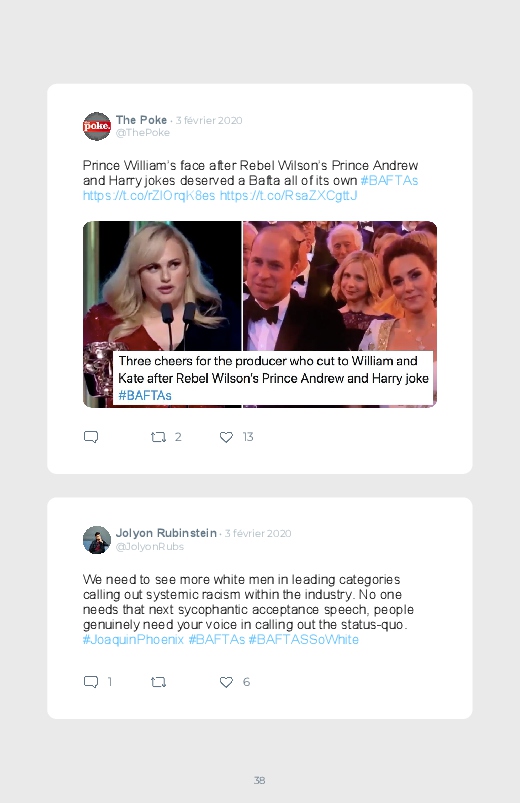Follow the t.co/rZIOrqK8es link
520x803 pixels.
149,195
